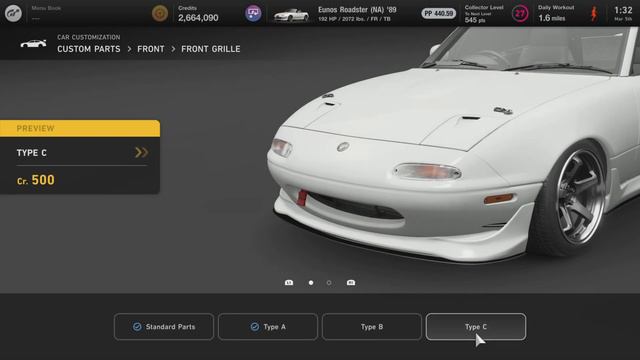Open the purple garage badge icon
The height and width of the screenshot is (360, 640).
[x=253, y=13]
